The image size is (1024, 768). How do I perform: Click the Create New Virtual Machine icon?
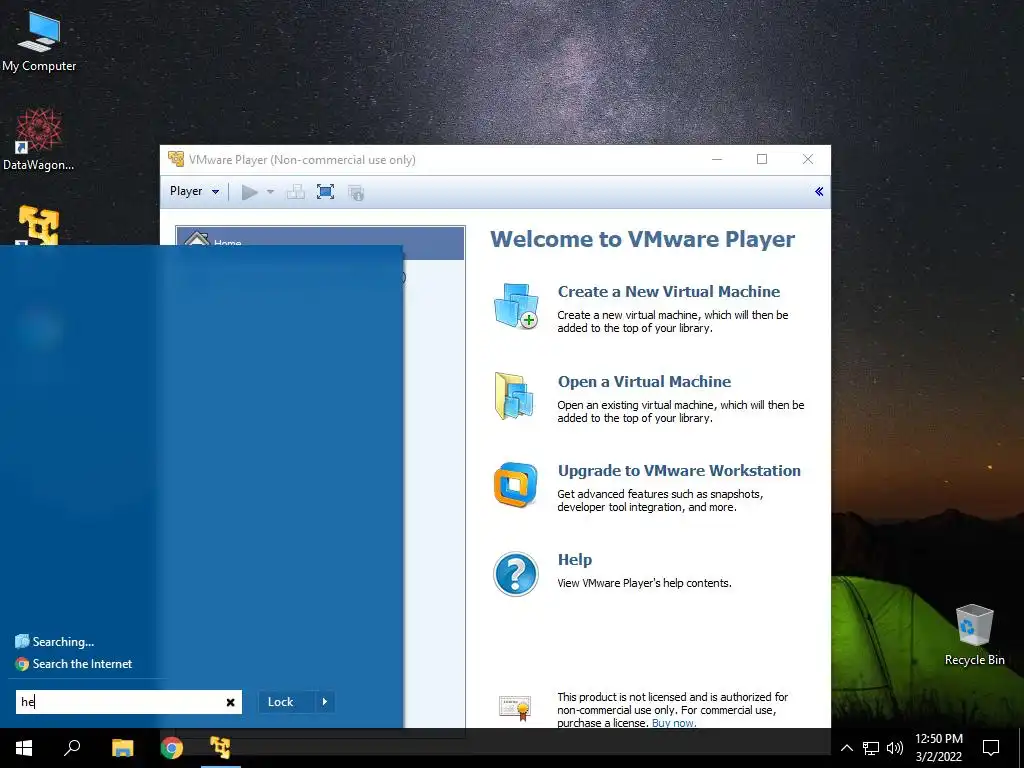click(x=516, y=306)
